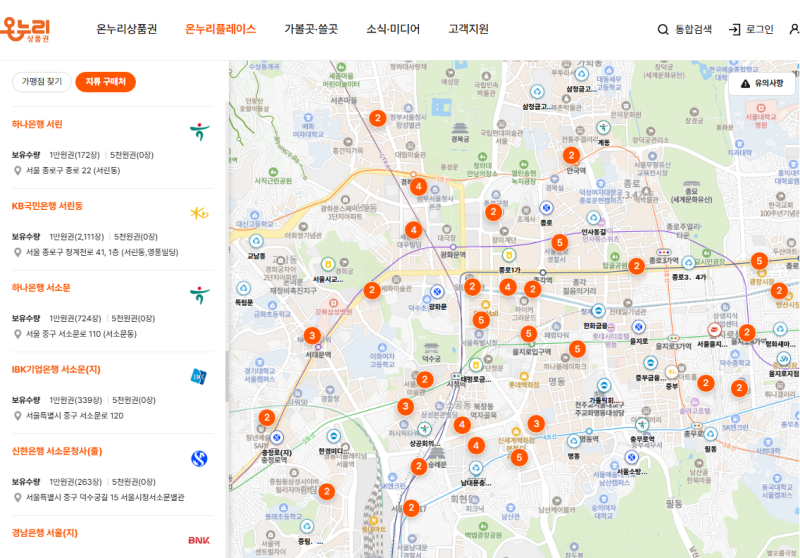Screen dimensions: 800x558
Task: Open the 신한은행 서소문청사(출) branch entry
Action: click(57, 451)
